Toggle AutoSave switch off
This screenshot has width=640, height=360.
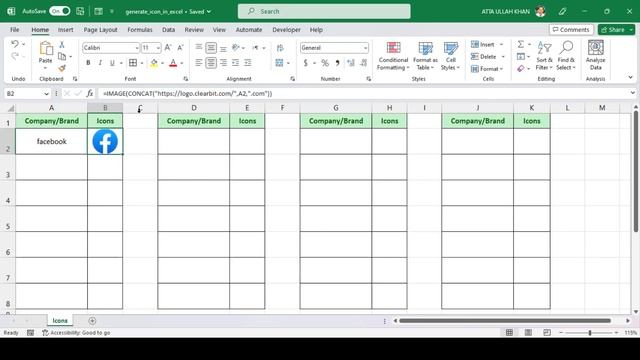60,11
